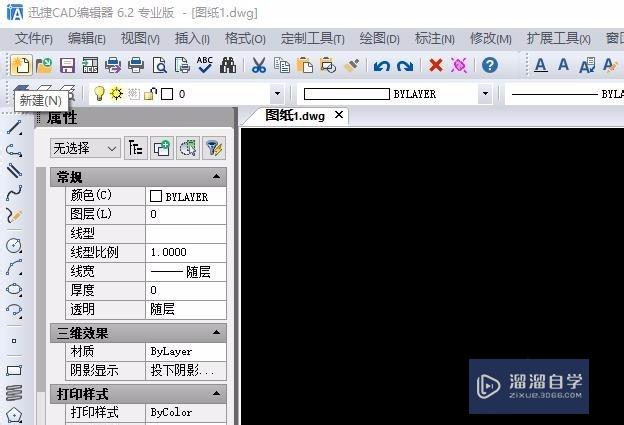624x425 pixels.
Task: Open the 视图(V) menu
Action: [x=140, y=39]
